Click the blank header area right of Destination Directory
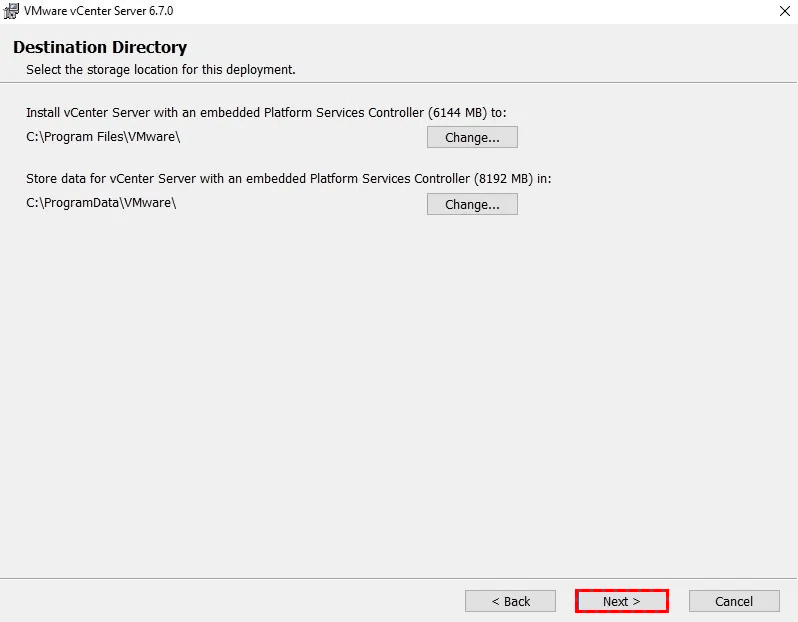Viewport: 798px width, 622px height. pos(500,47)
